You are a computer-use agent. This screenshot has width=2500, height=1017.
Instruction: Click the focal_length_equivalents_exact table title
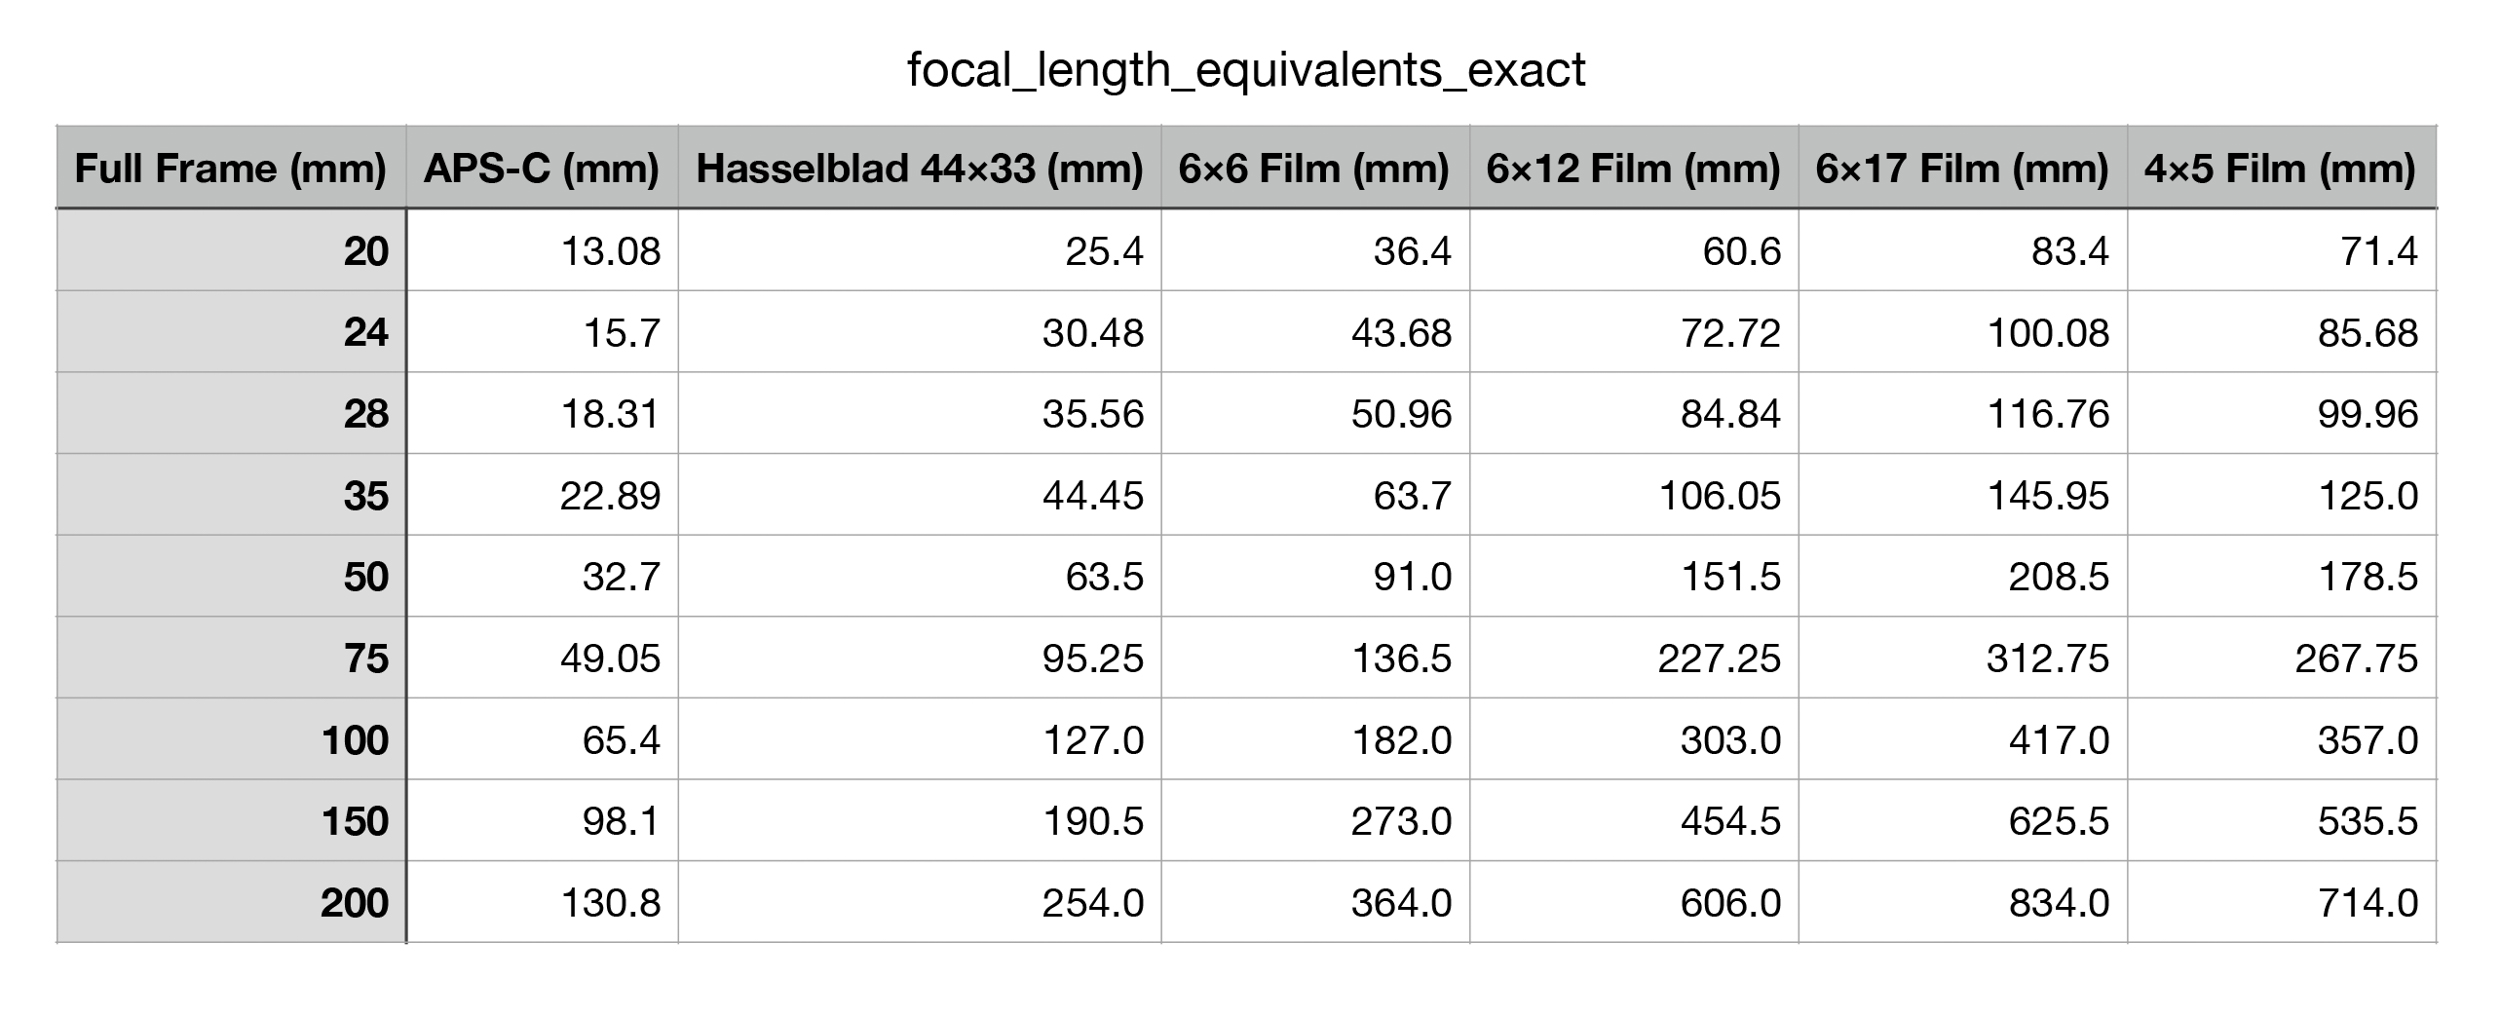[x=1246, y=70]
